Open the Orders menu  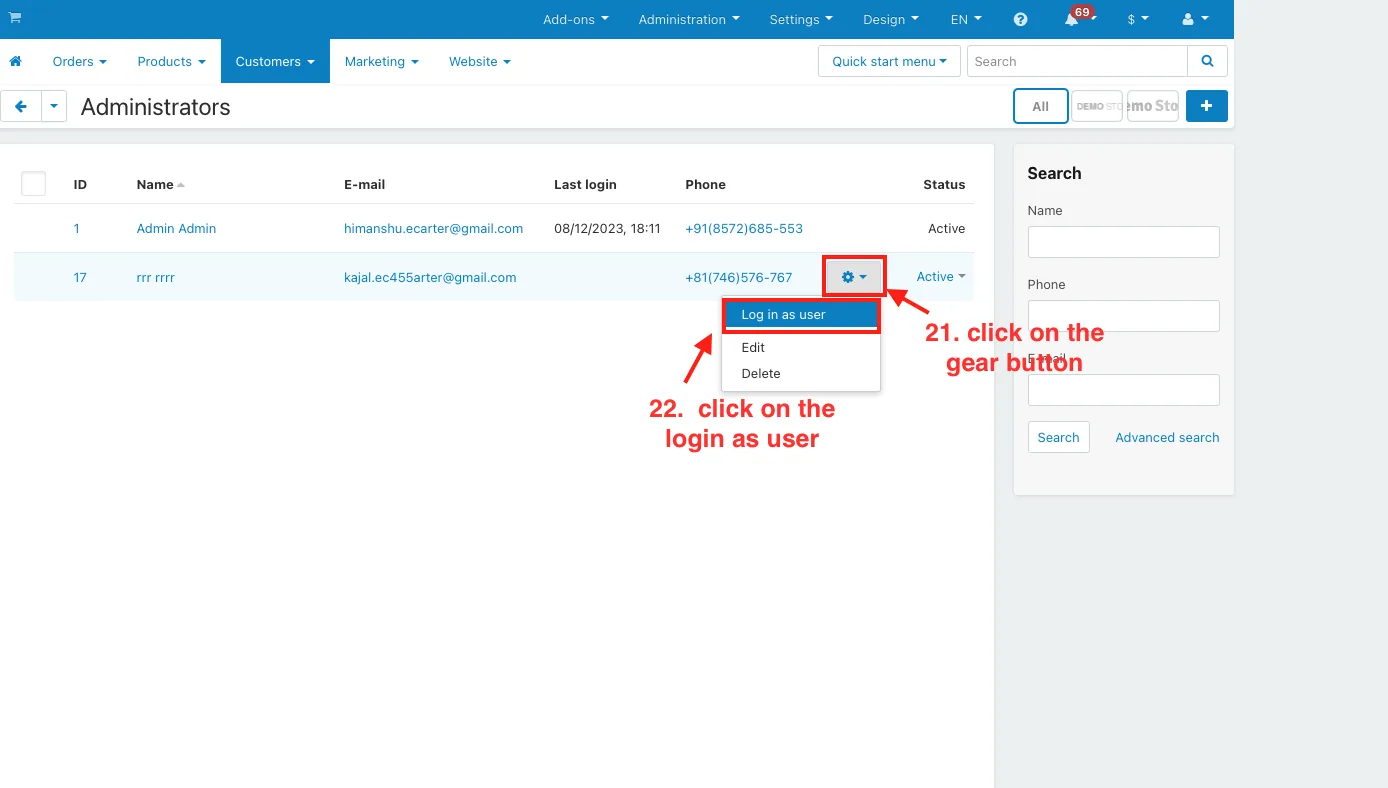pos(79,61)
